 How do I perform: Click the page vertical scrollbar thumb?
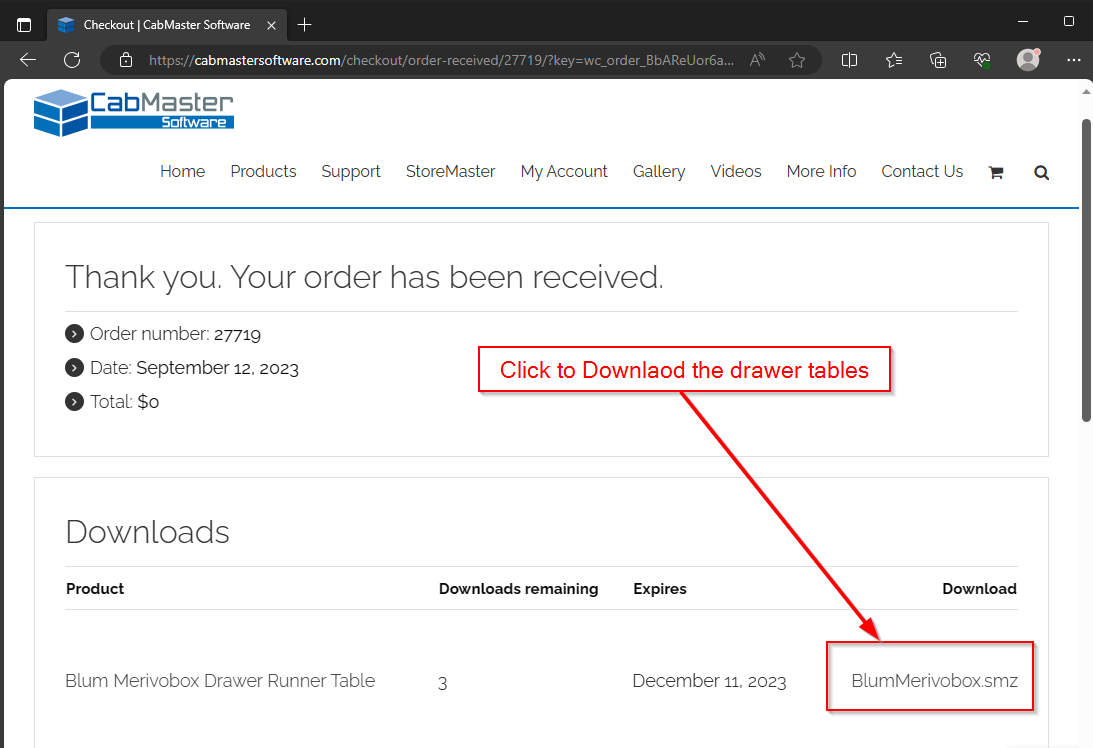(1086, 270)
